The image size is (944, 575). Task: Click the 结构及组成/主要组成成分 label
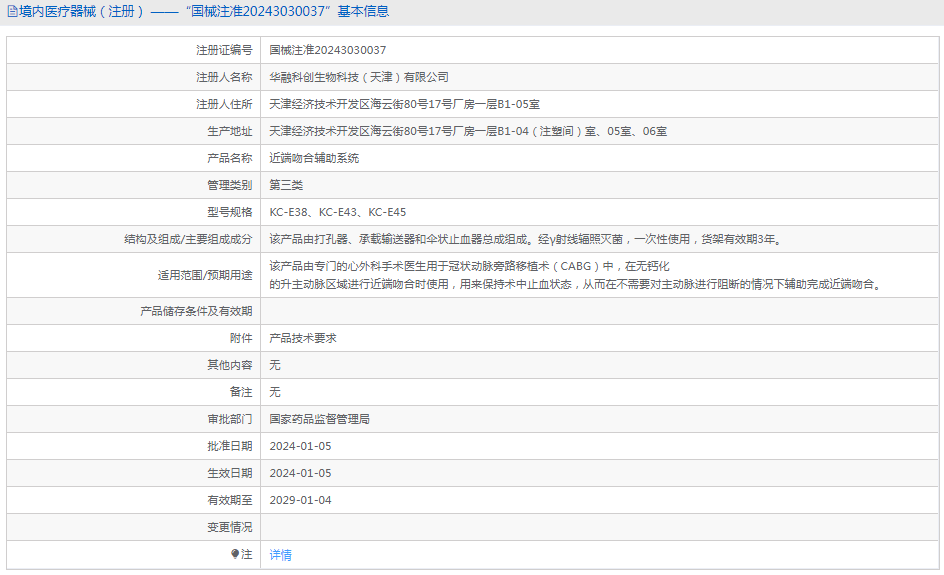coord(188,239)
